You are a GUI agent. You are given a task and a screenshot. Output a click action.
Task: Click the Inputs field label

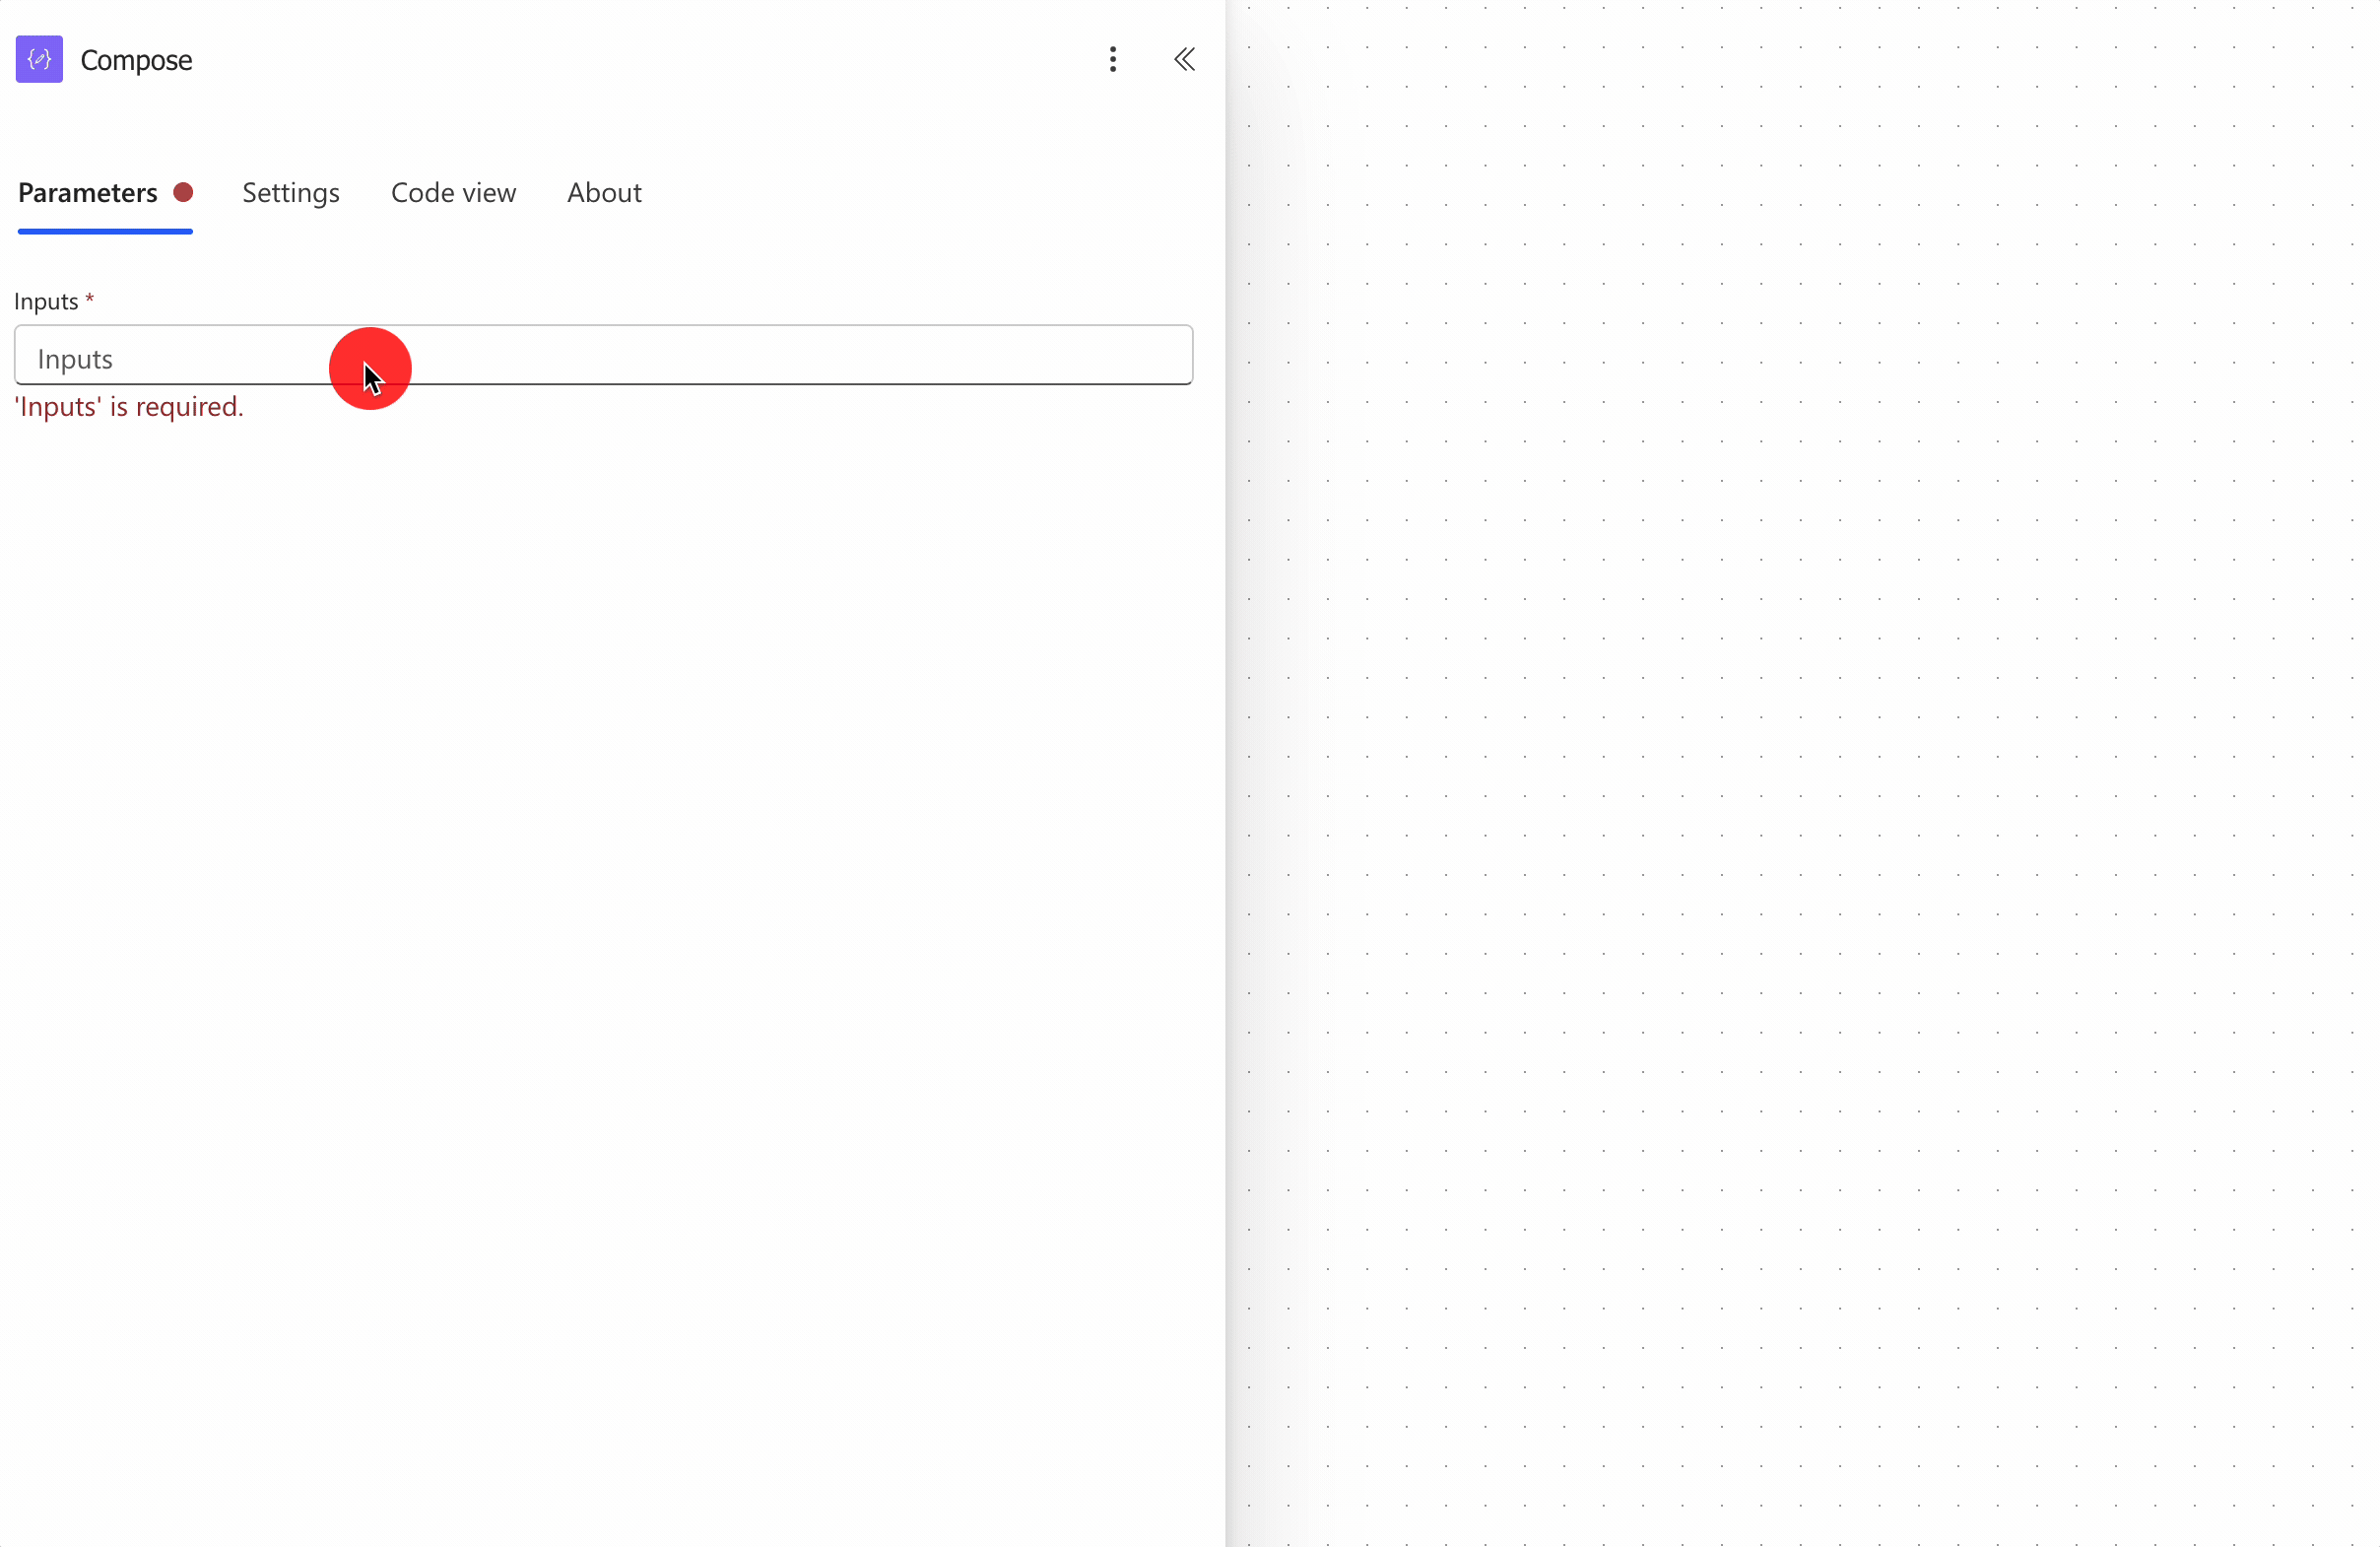(x=46, y=301)
